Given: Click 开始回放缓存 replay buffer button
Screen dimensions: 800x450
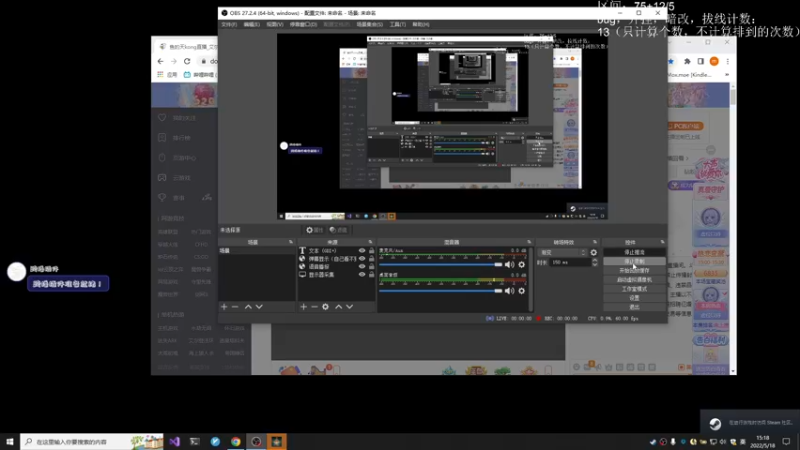Looking at the screenshot, I should (x=634, y=270).
